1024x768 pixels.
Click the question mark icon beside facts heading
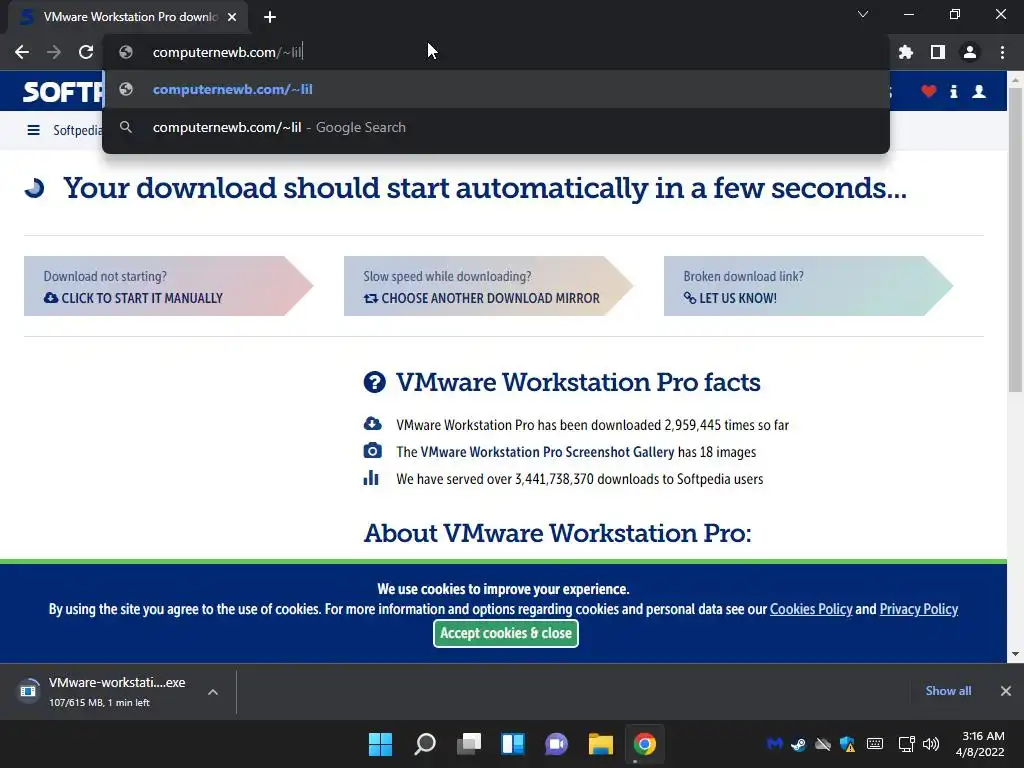point(374,382)
